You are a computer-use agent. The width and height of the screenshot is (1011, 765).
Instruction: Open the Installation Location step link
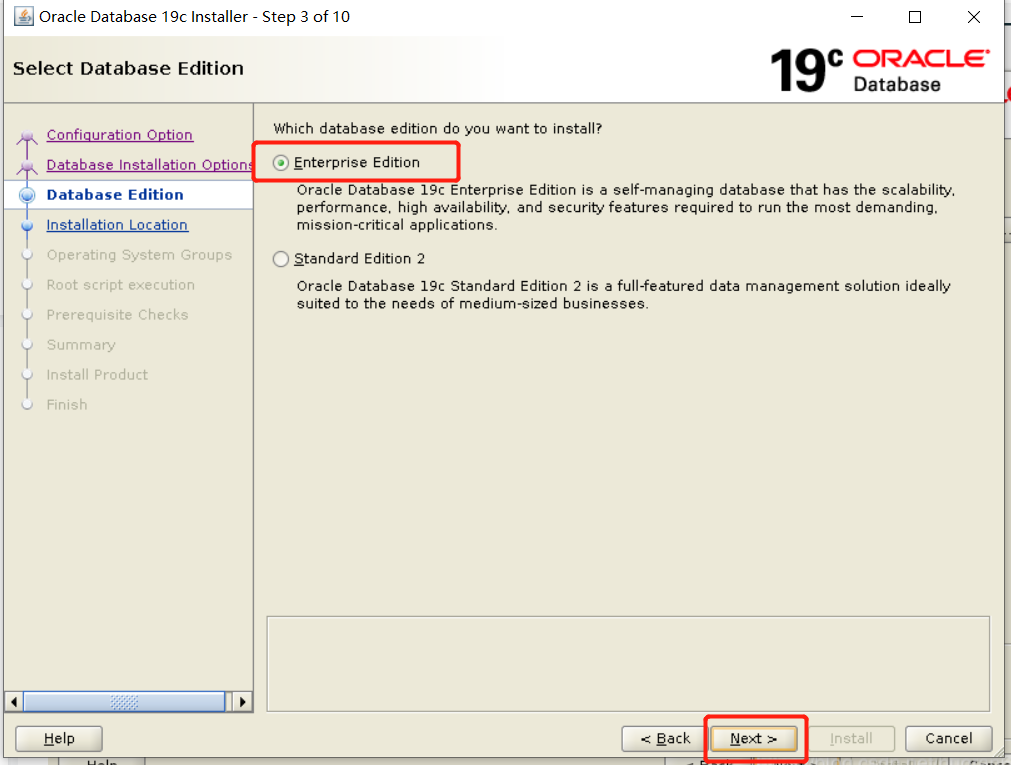pos(117,224)
